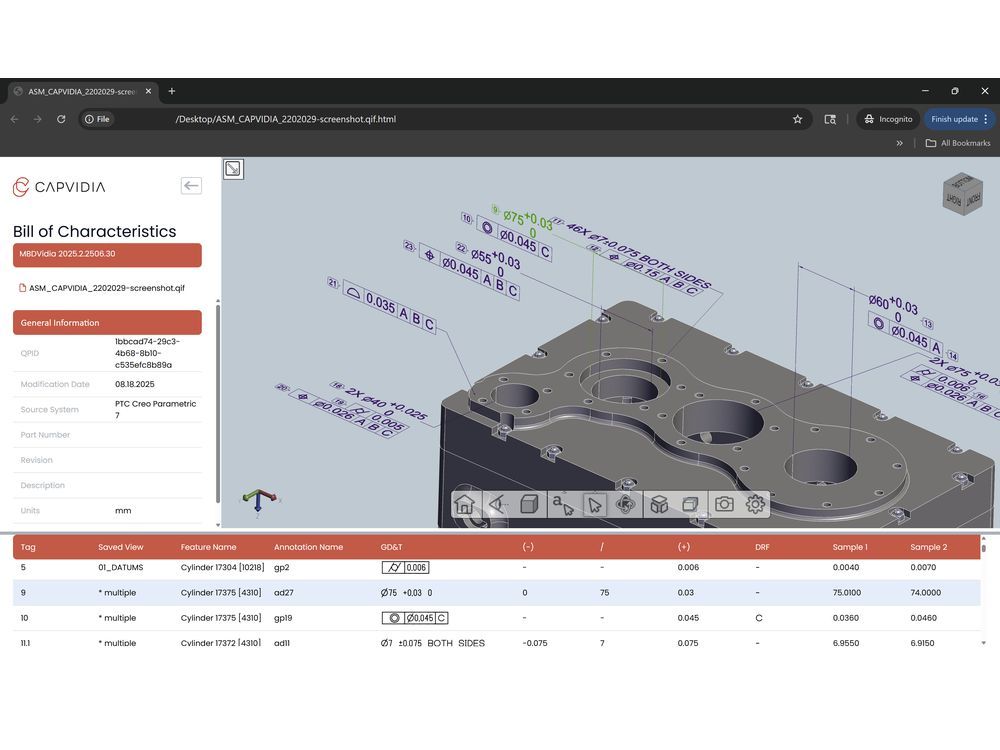Click the back arrow next to CAPVIDIA logo
The width and height of the screenshot is (1000, 750).
(191, 186)
